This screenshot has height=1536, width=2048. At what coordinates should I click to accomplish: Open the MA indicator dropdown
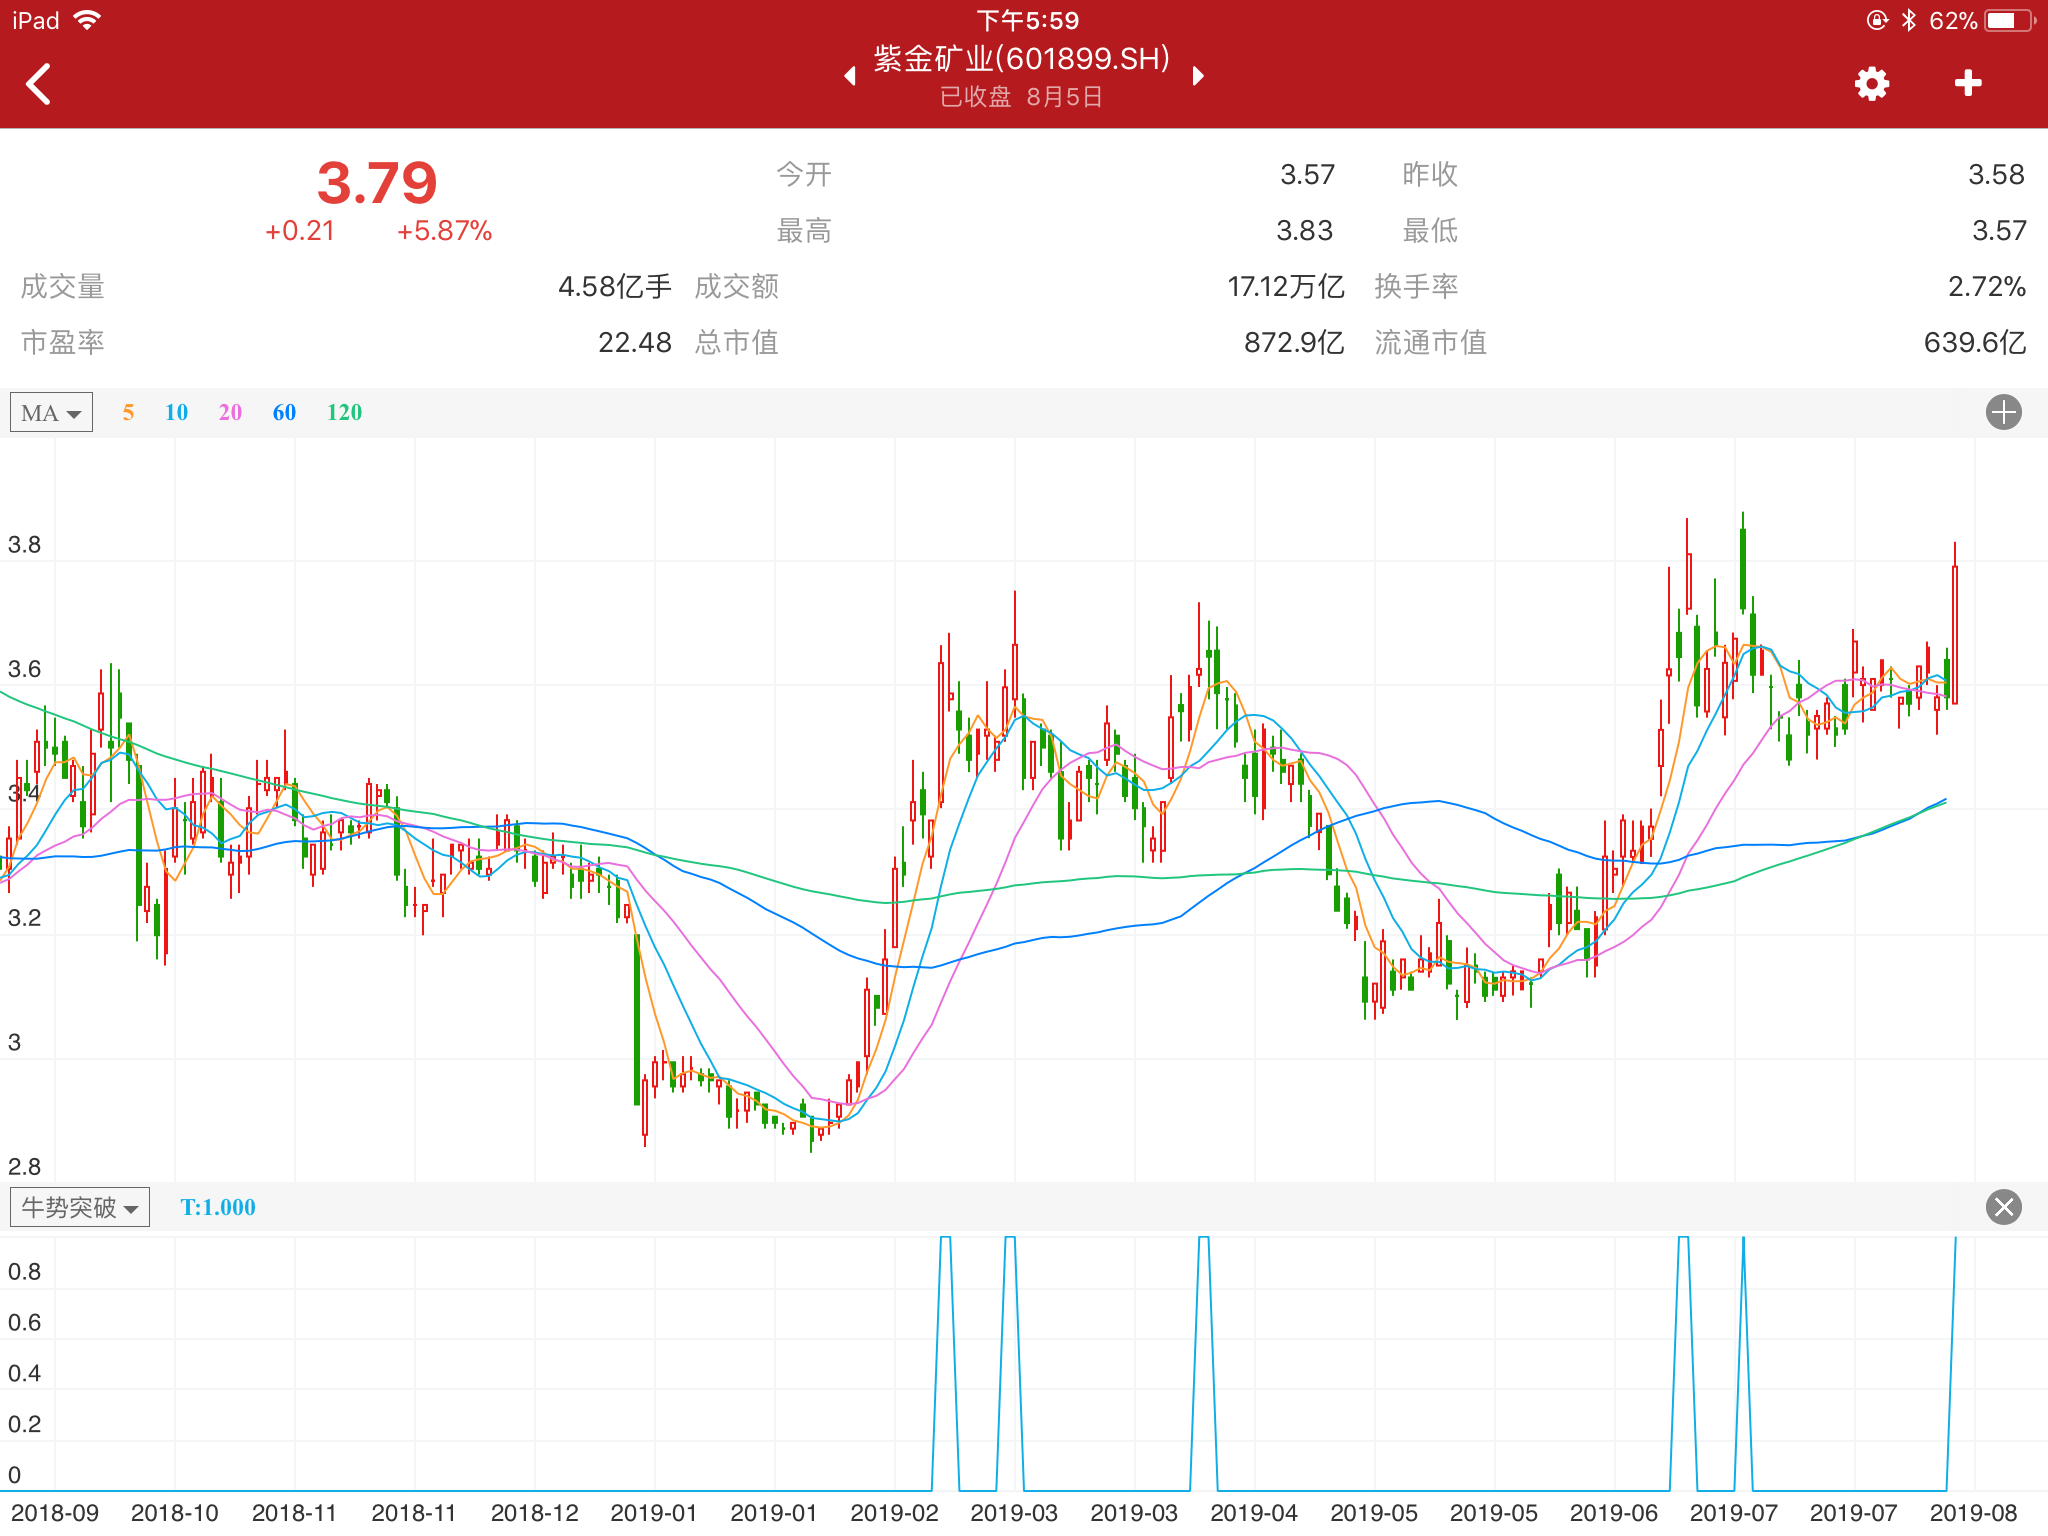pyautogui.click(x=51, y=412)
